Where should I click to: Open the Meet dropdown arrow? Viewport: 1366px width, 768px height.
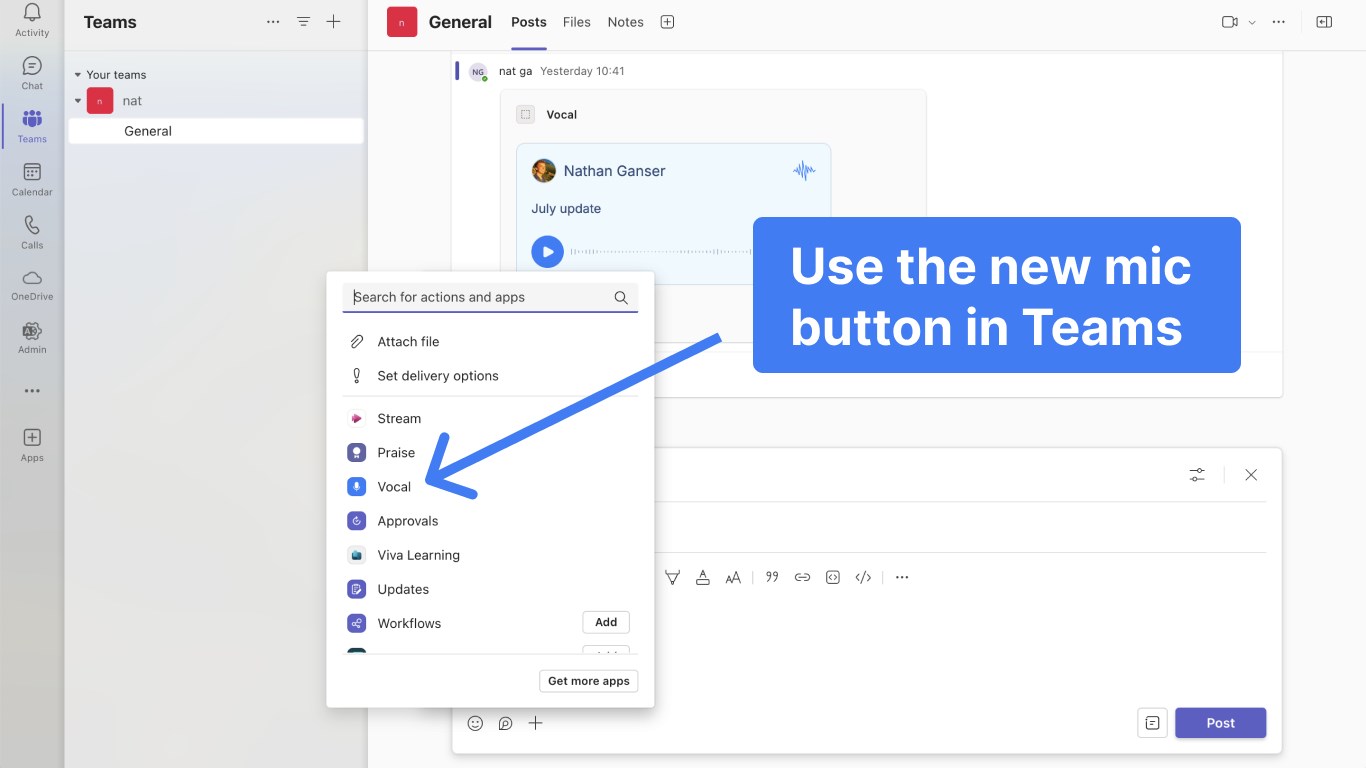tap(1251, 22)
